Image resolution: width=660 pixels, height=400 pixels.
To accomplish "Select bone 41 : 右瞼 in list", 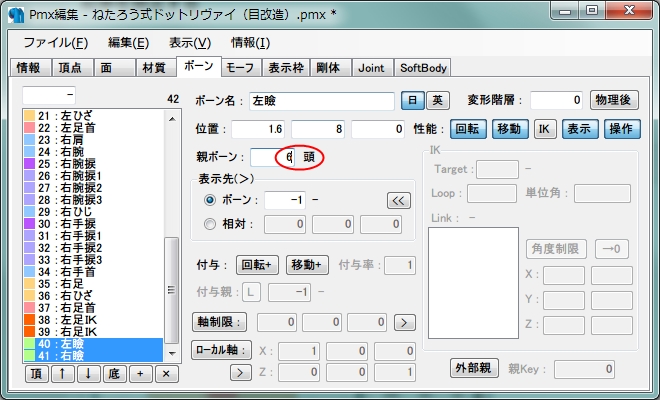I will [93, 356].
